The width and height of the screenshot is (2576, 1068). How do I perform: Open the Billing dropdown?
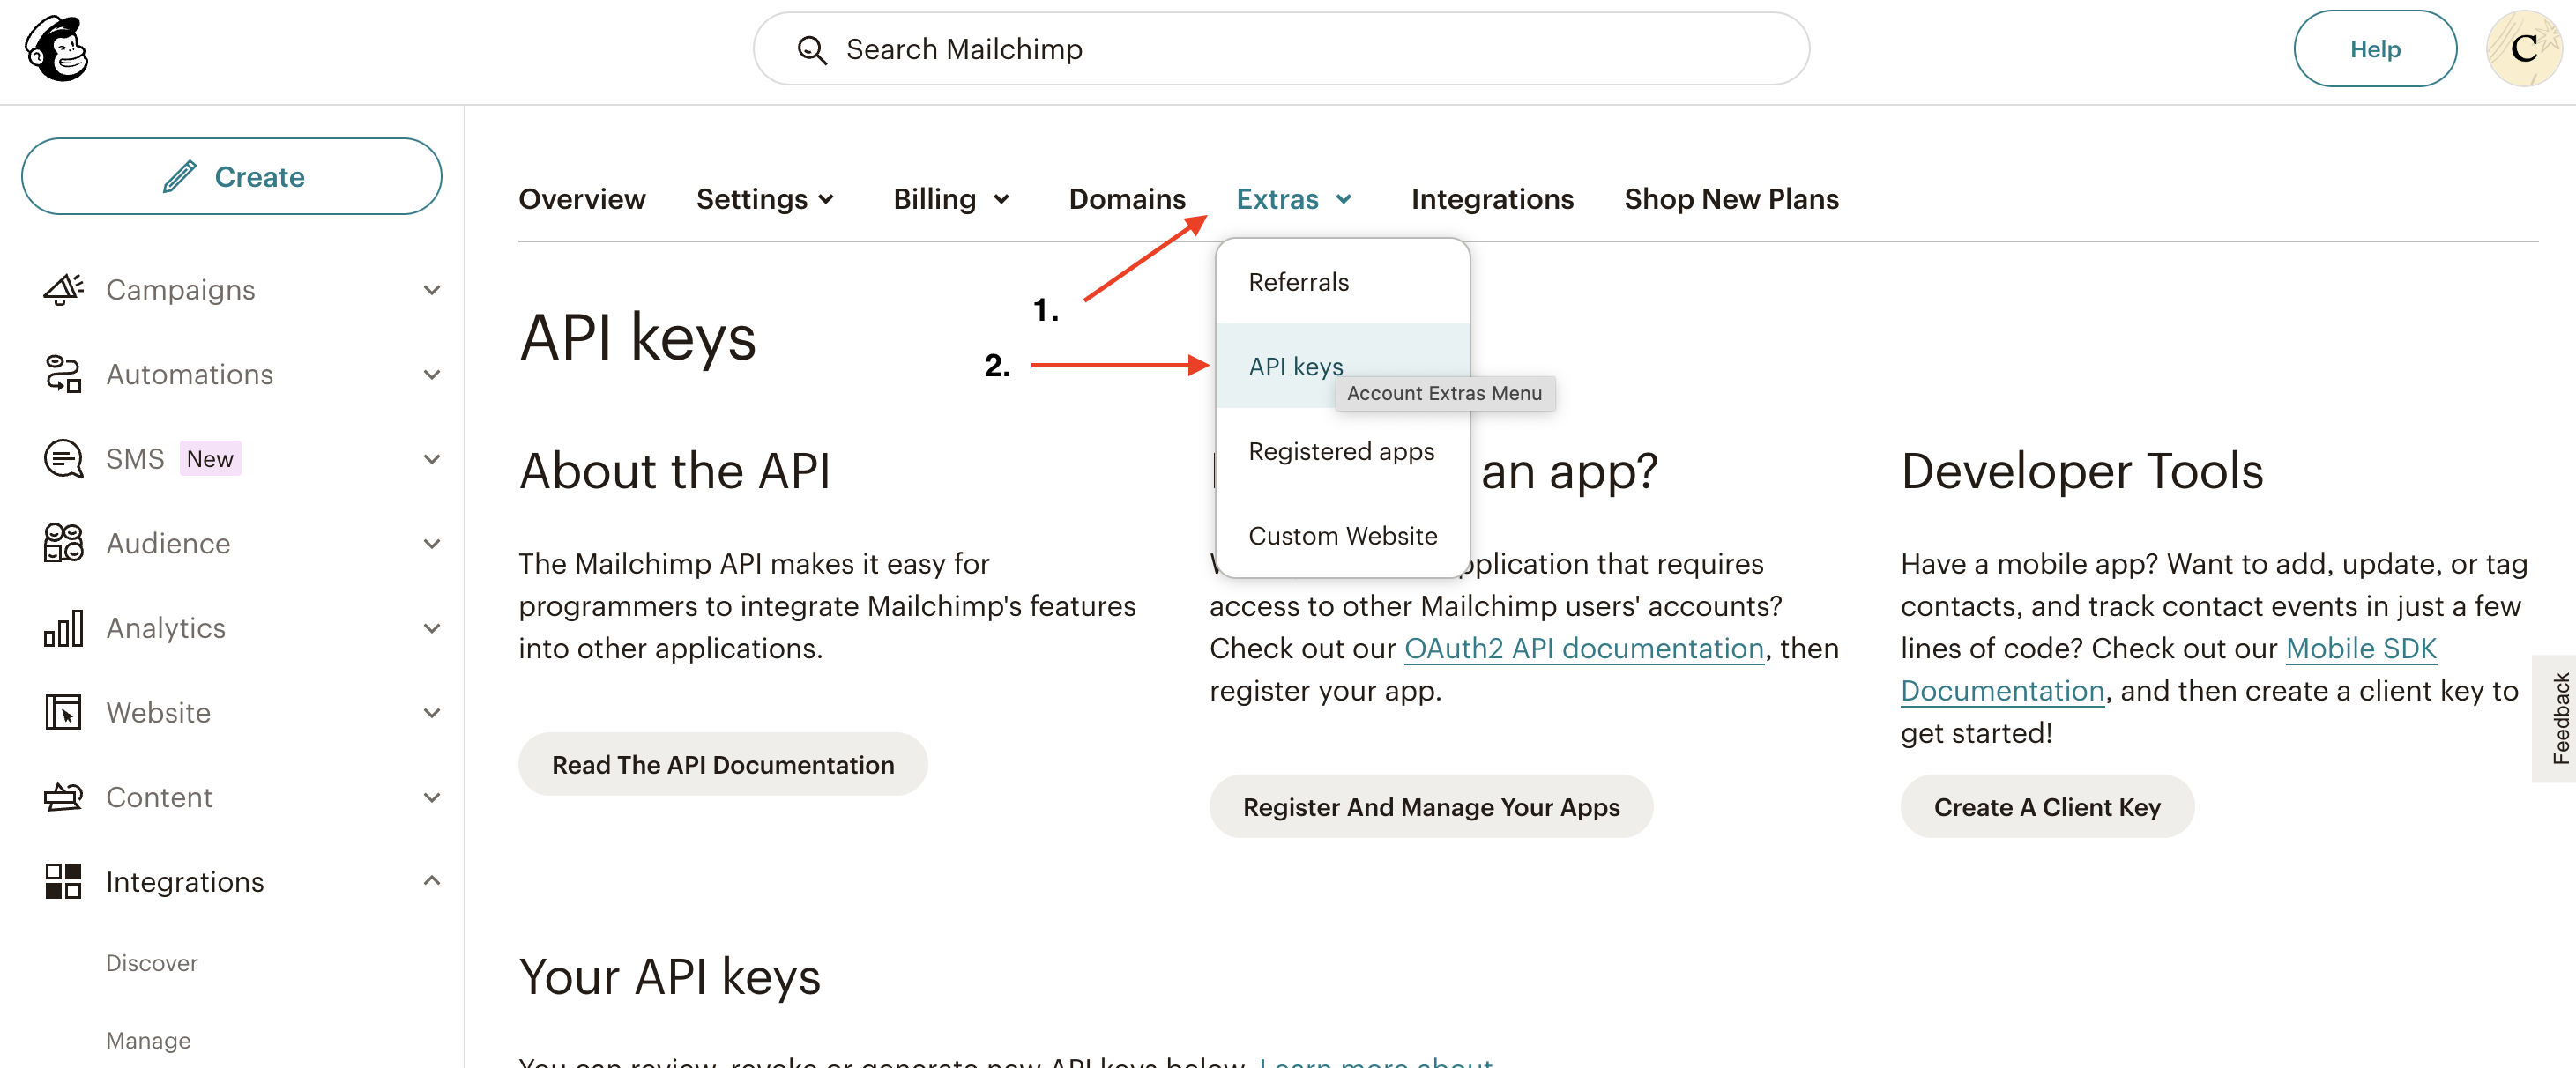click(950, 199)
